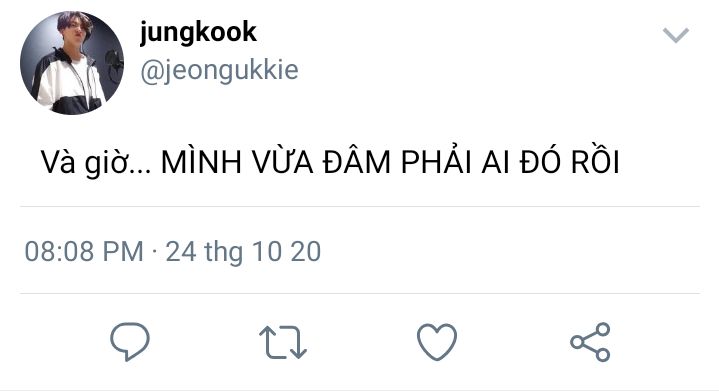Click the microphone shown in the avatar image
This screenshot has height=391, width=719.
pos(113,62)
